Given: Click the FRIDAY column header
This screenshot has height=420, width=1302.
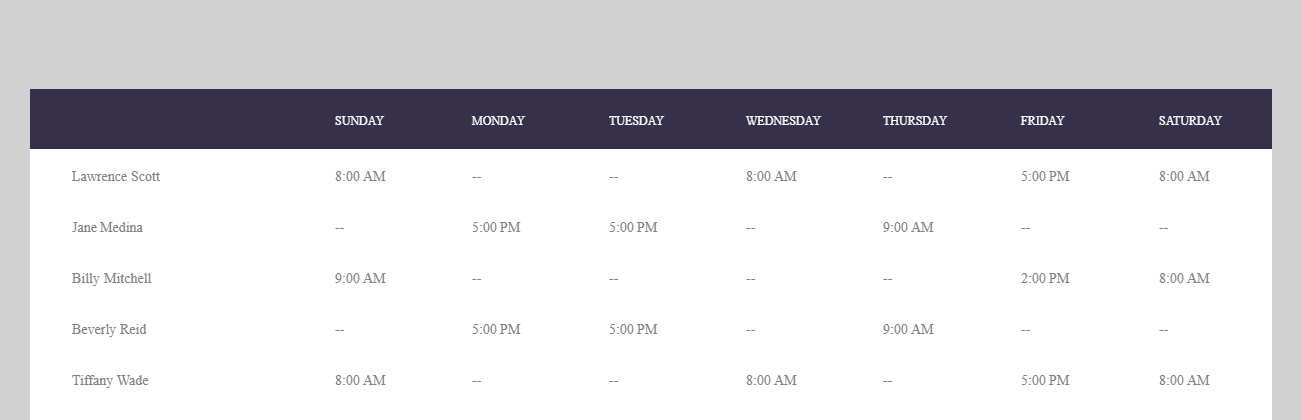Looking at the screenshot, I should (x=1042, y=121).
